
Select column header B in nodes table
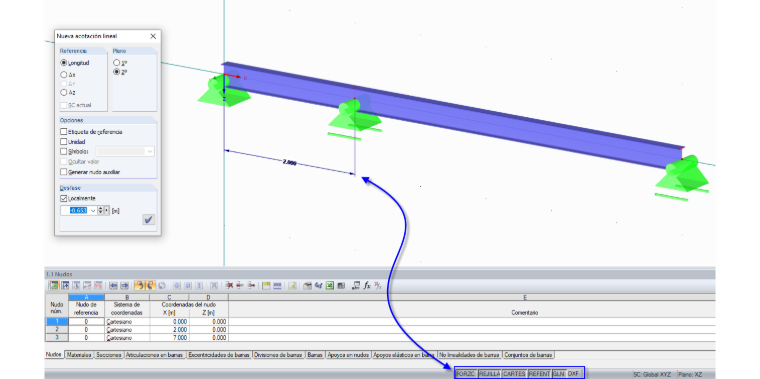[x=127, y=297]
